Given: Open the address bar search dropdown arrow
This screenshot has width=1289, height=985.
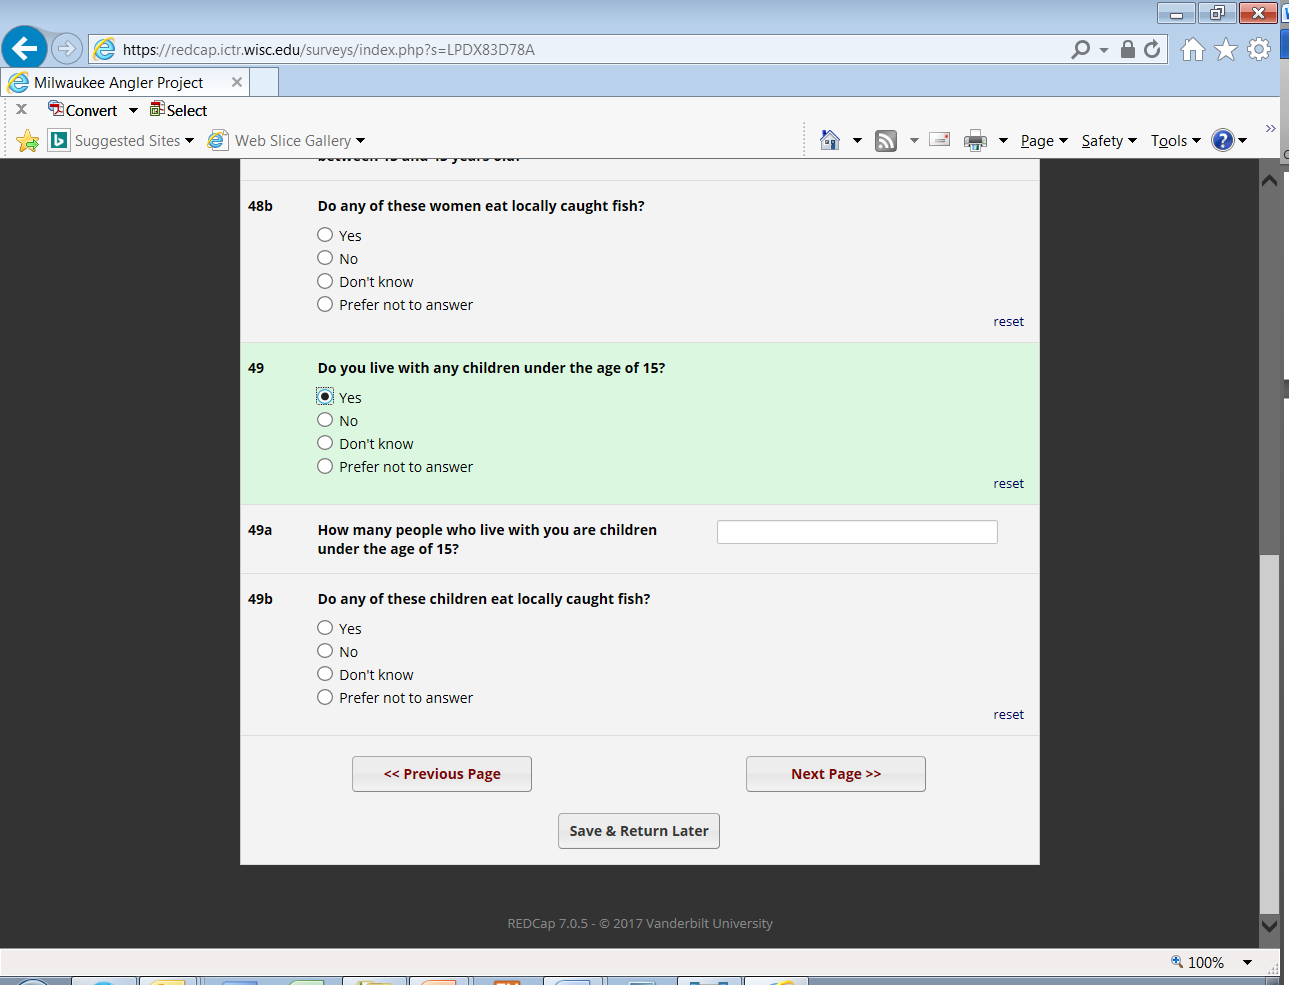Looking at the screenshot, I should (1104, 49).
